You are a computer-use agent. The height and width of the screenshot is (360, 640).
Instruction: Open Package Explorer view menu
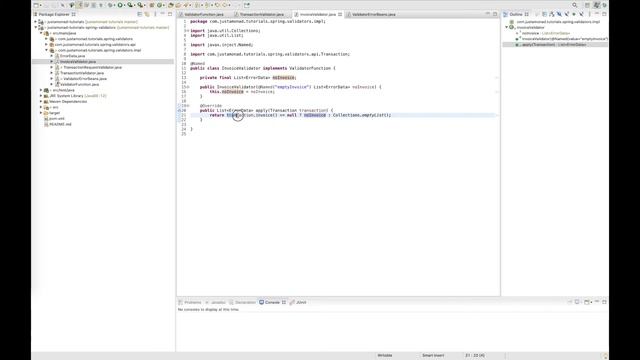pyautogui.click(x=155, y=14)
